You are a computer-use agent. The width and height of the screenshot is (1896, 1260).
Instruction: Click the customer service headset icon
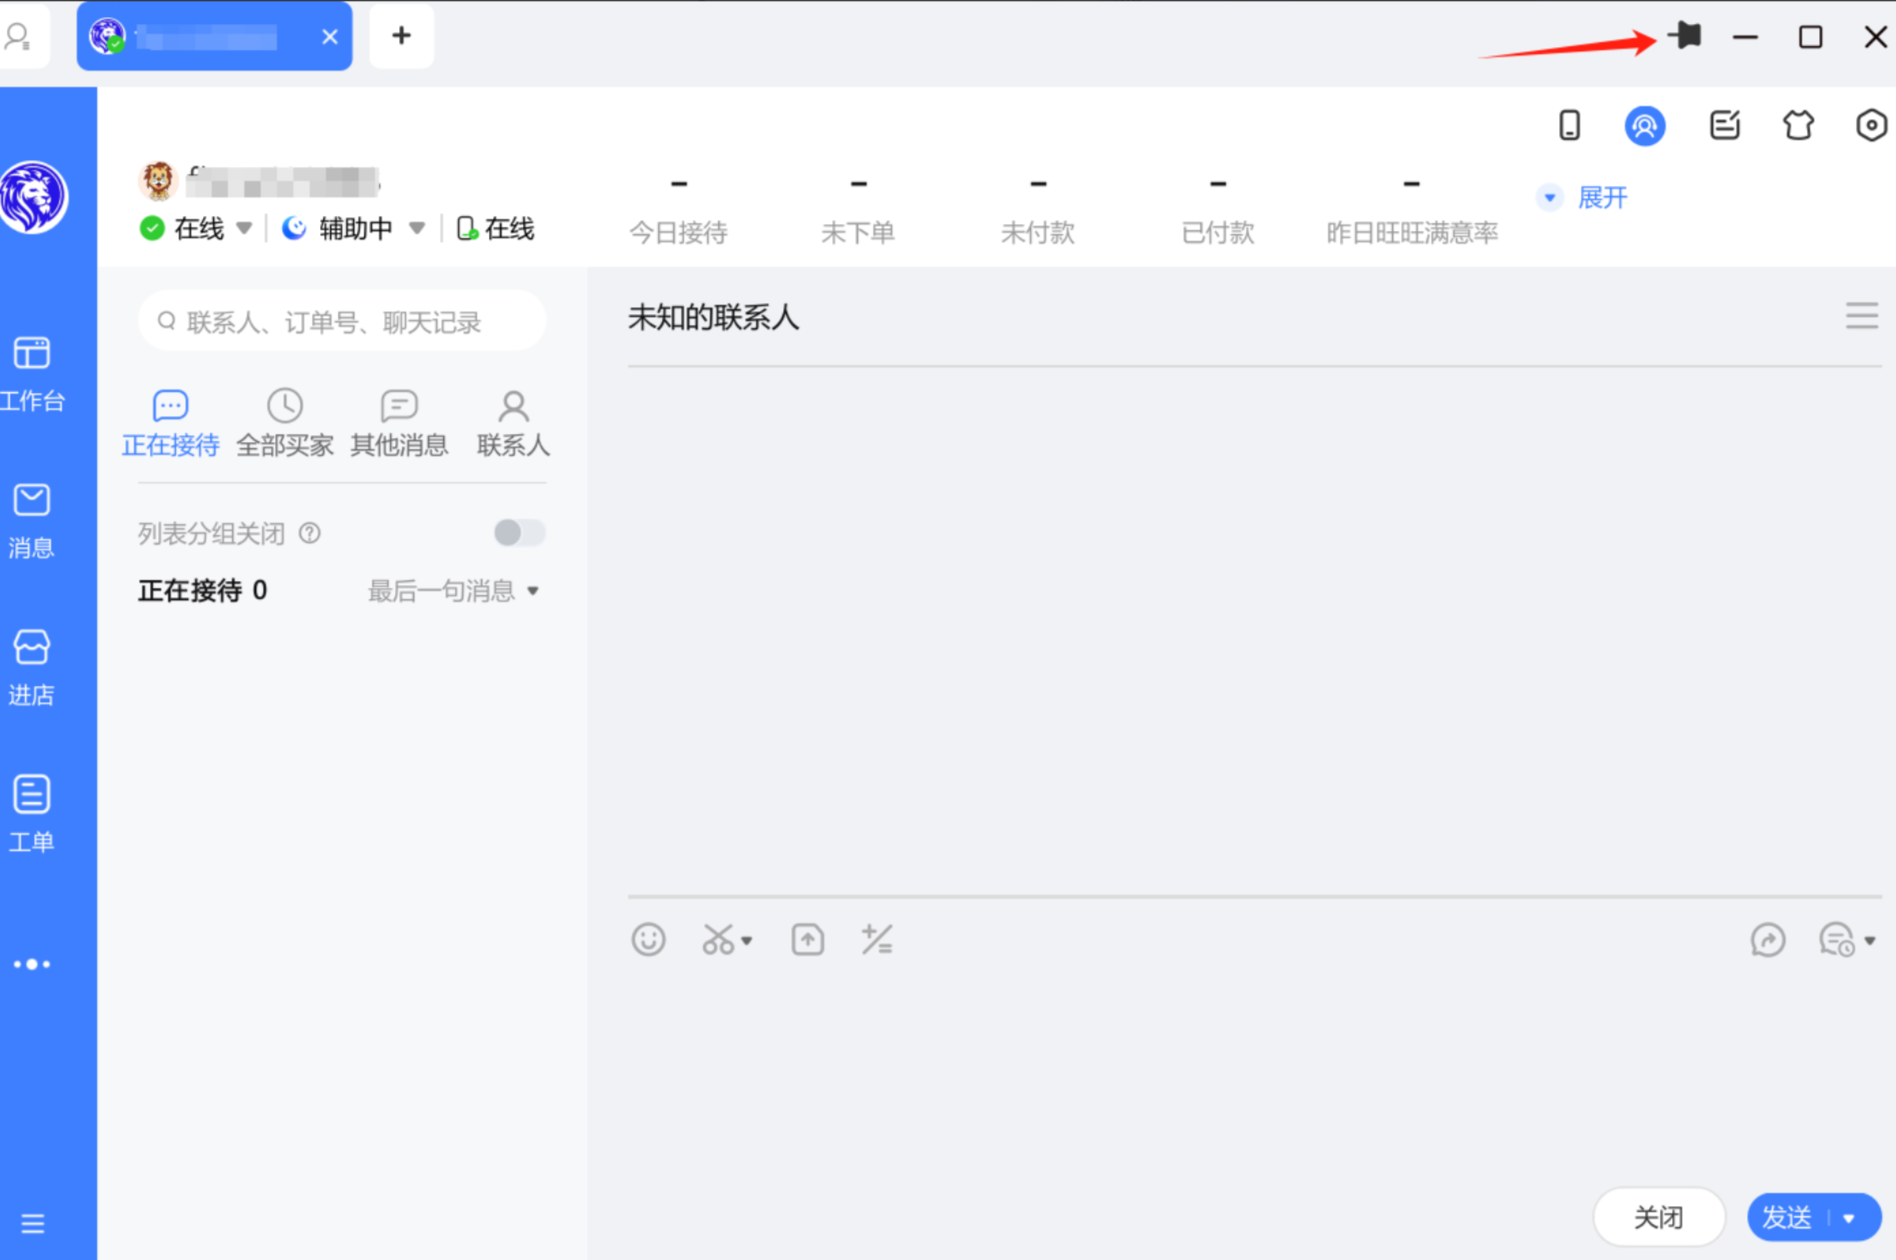(x=1645, y=125)
